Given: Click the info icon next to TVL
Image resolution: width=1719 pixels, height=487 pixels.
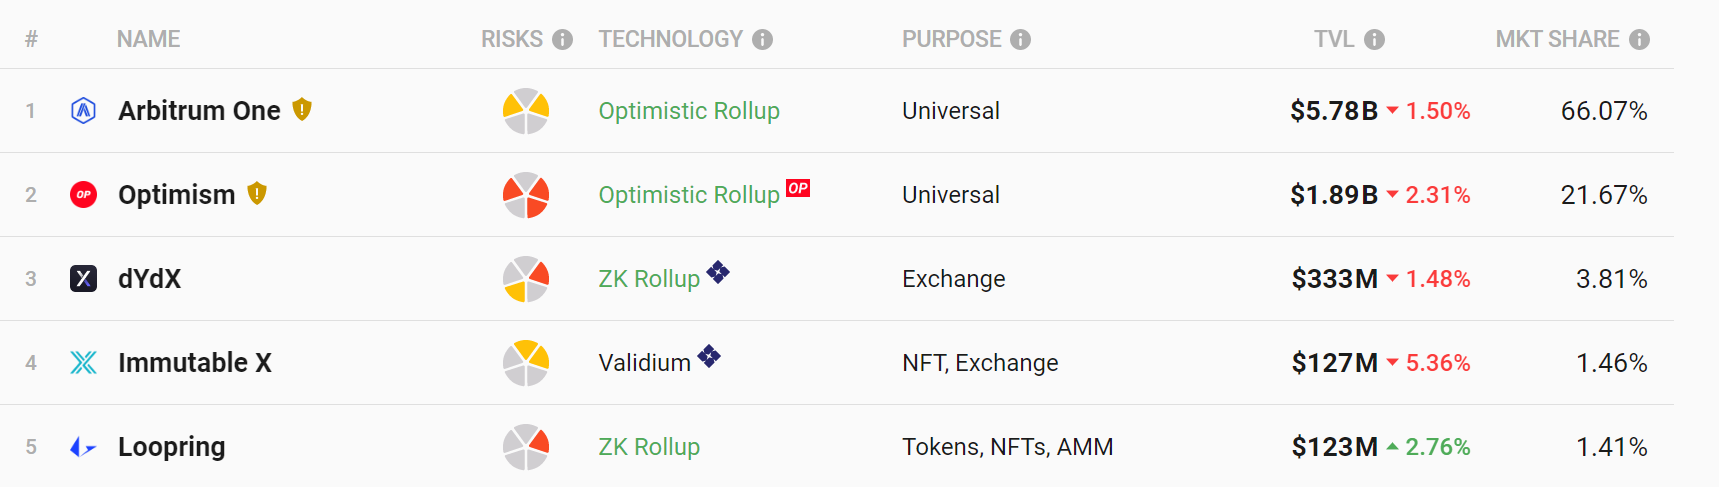Looking at the screenshot, I should click(1375, 39).
